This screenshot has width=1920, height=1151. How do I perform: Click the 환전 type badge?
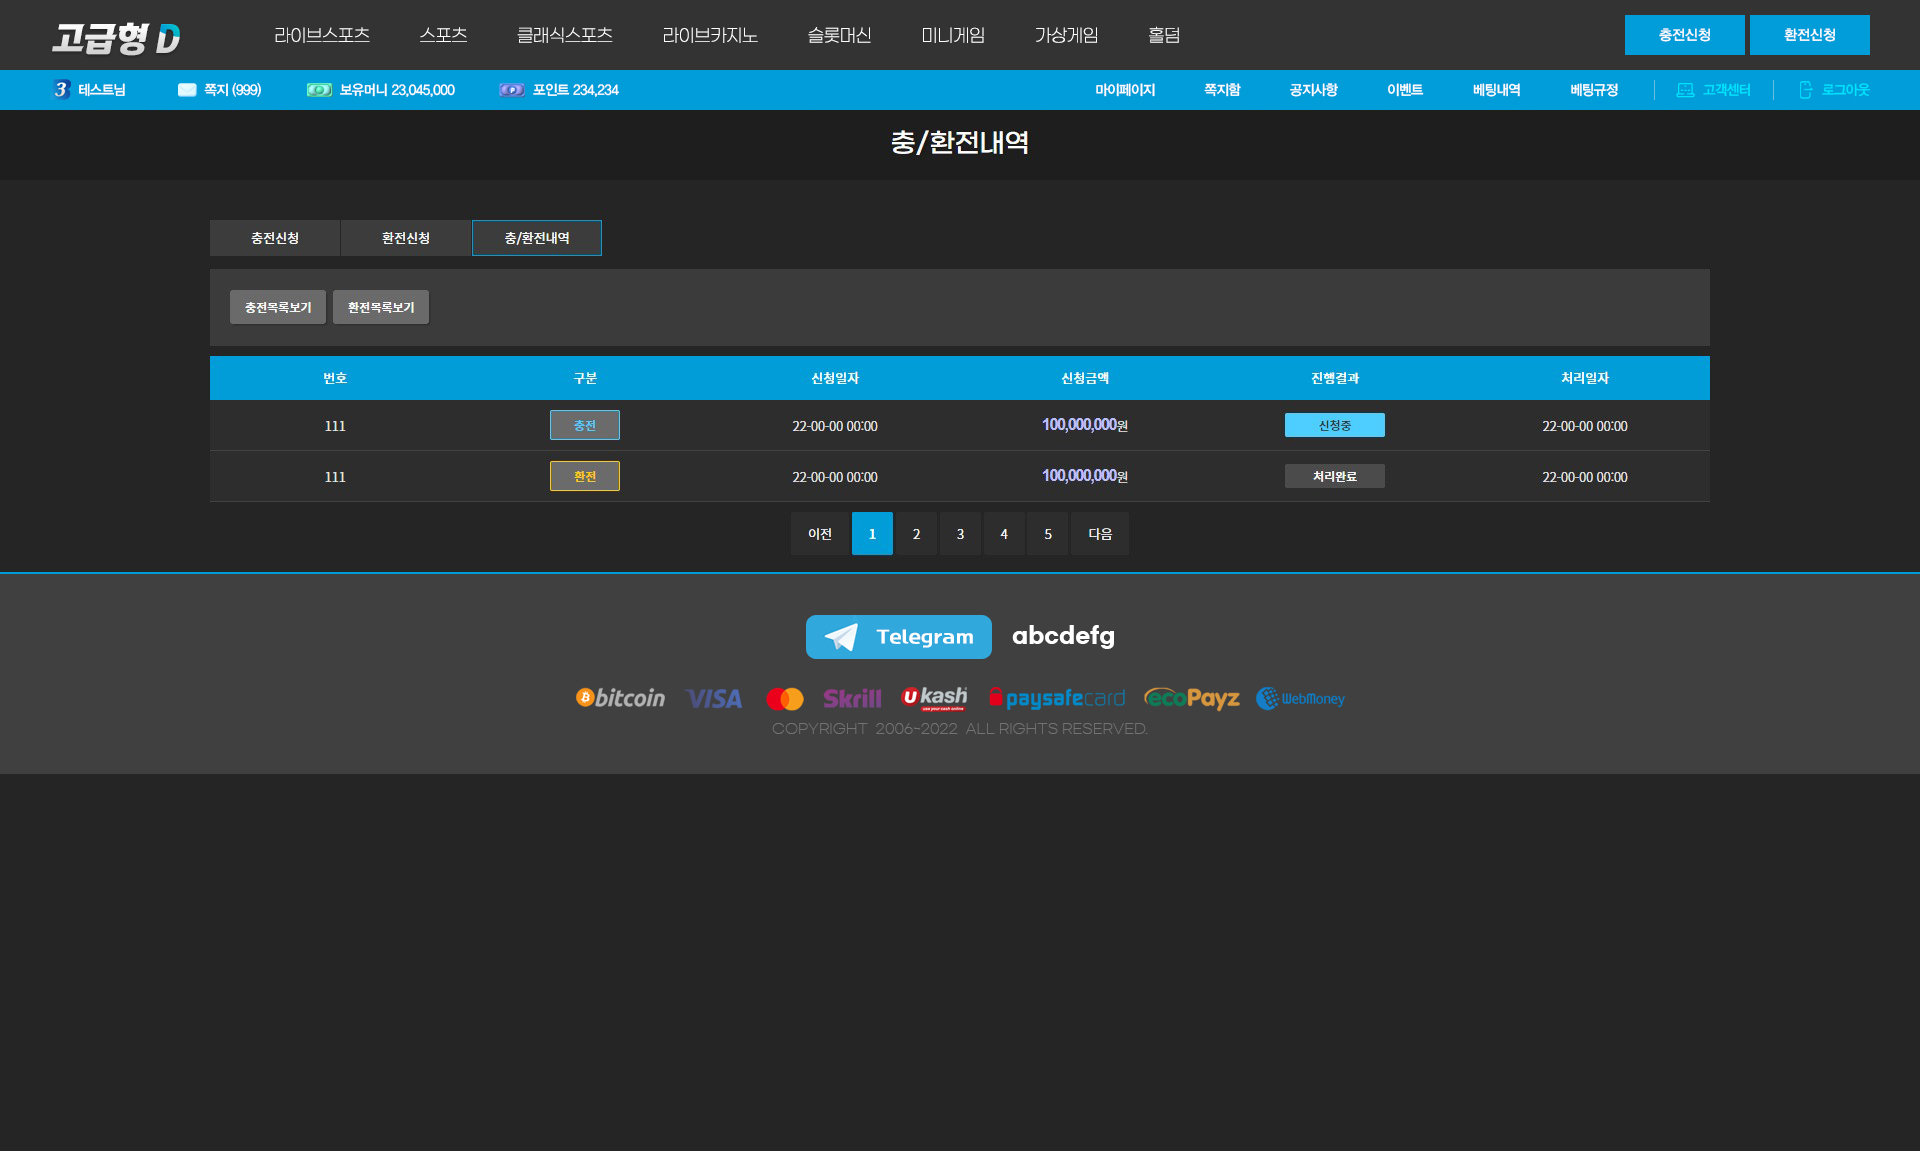click(585, 476)
